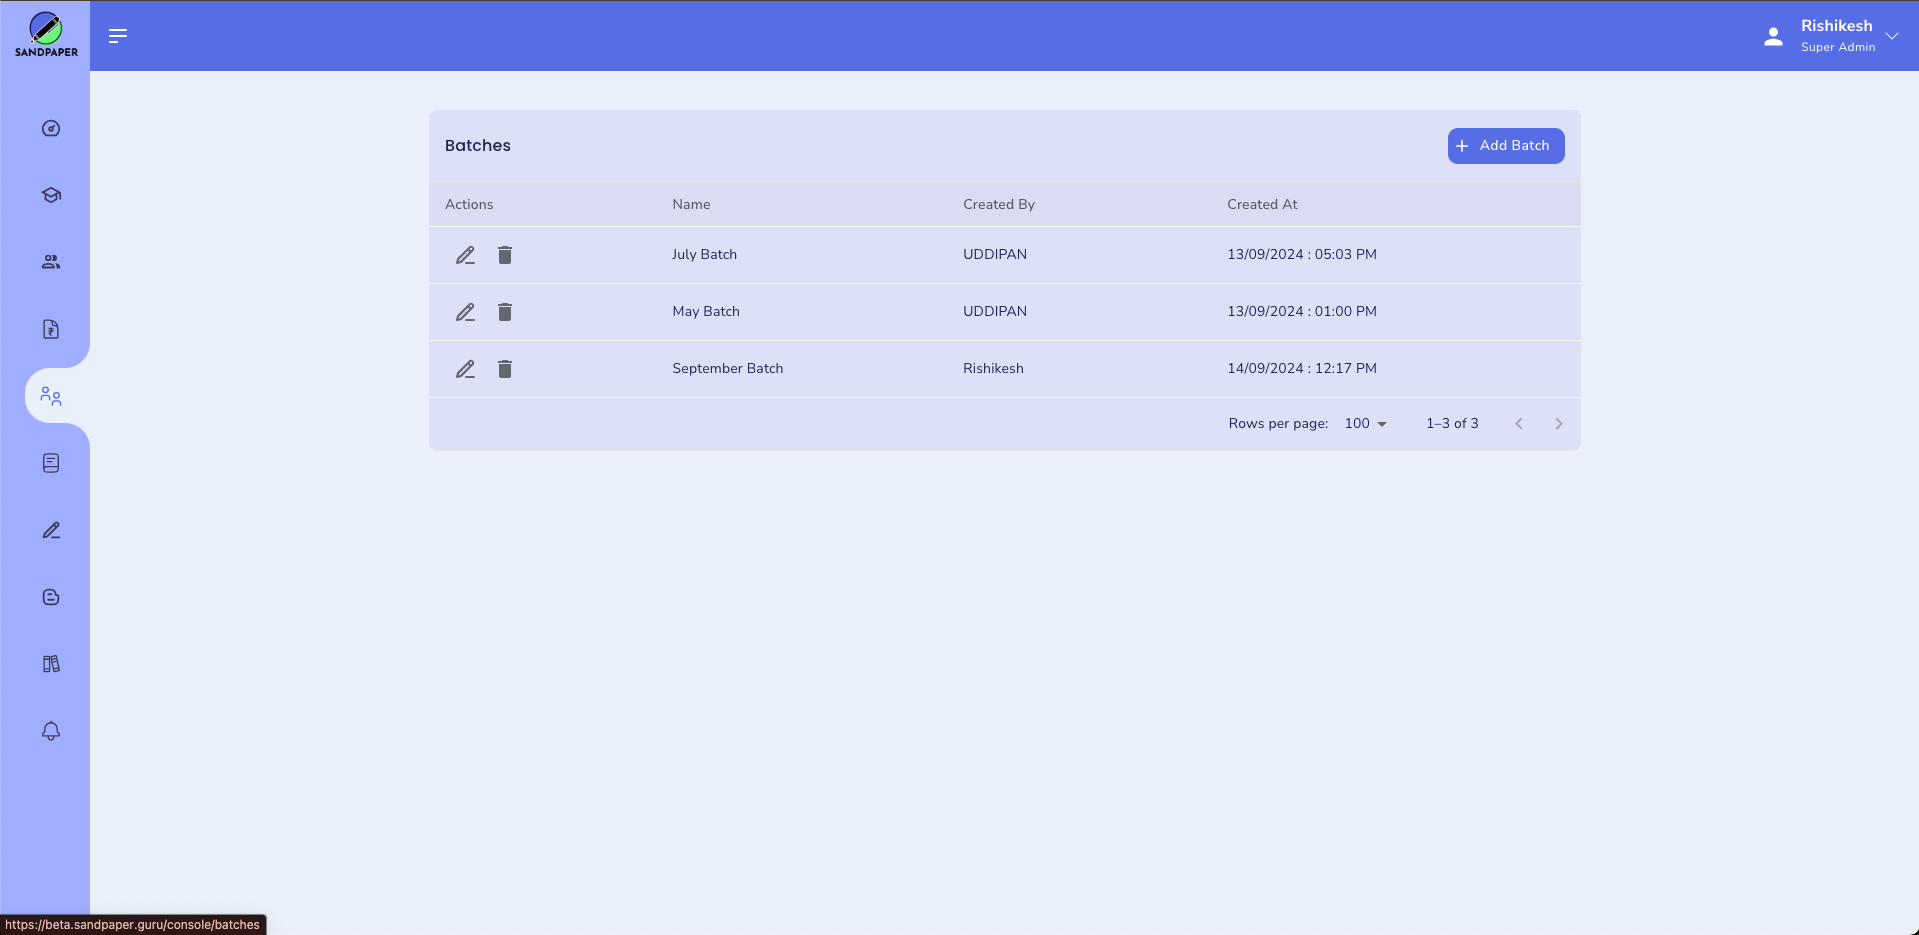The height and width of the screenshot is (935, 1919).
Task: Delete the May Batch entry
Action: tap(505, 311)
